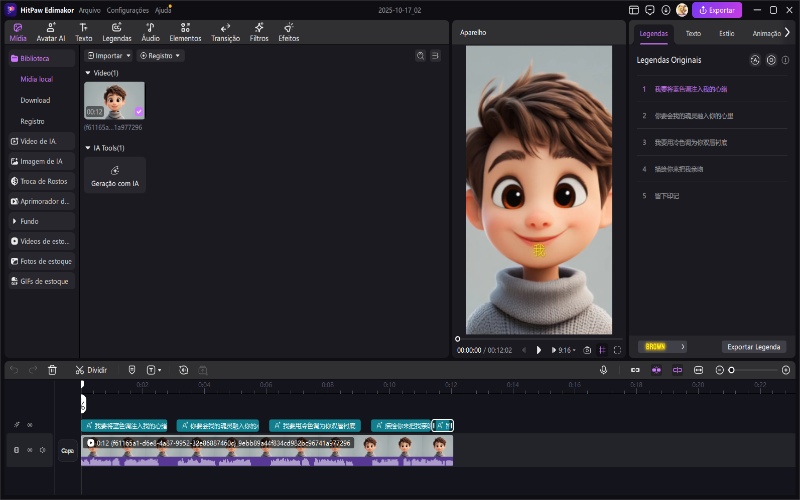
Task: Take a snapshot with the camera icon
Action: (587, 350)
